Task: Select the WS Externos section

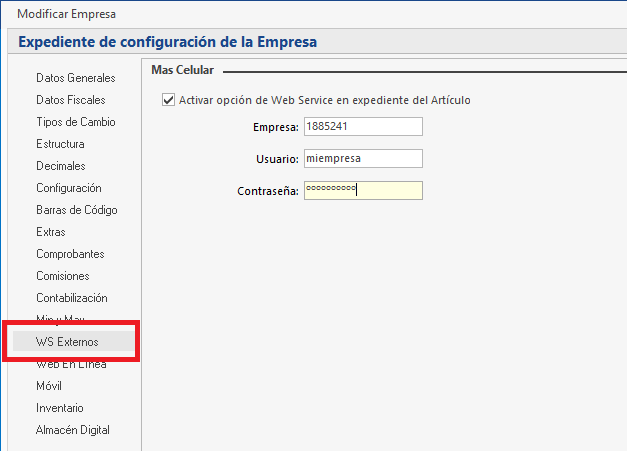Action: pos(67,342)
